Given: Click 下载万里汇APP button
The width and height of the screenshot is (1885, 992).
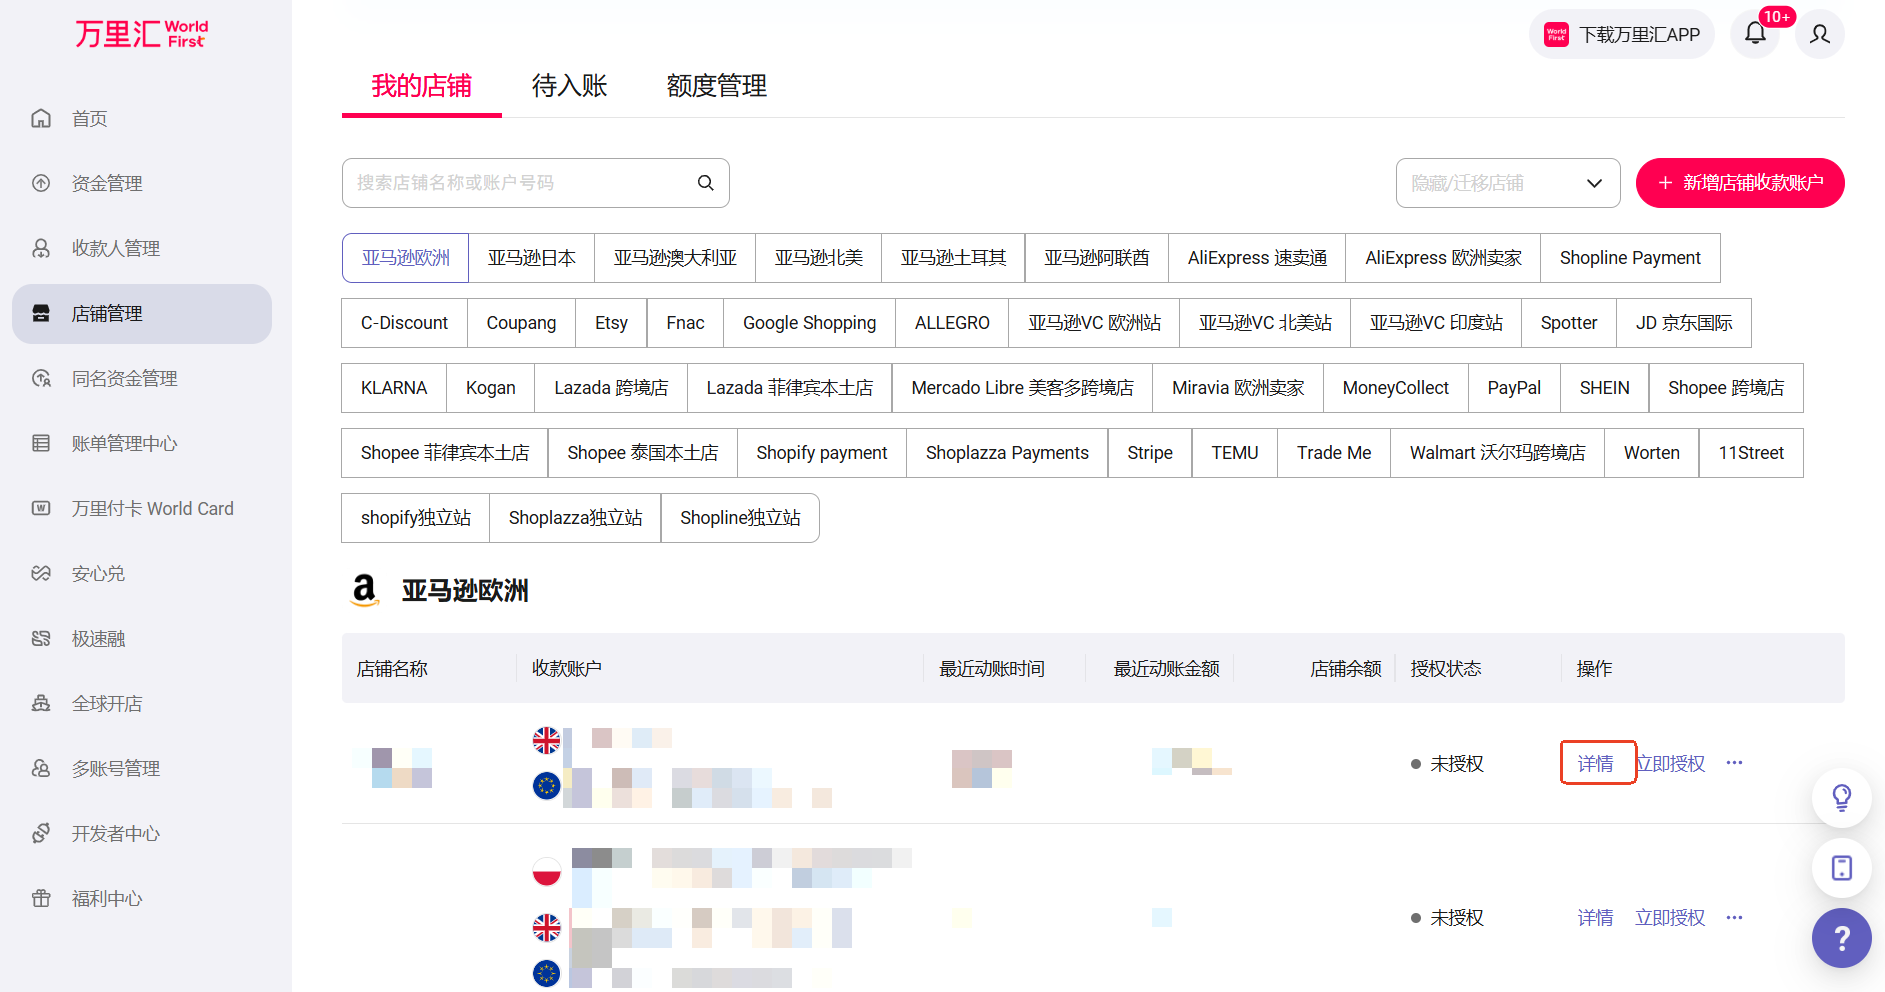Looking at the screenshot, I should pyautogui.click(x=1621, y=35).
